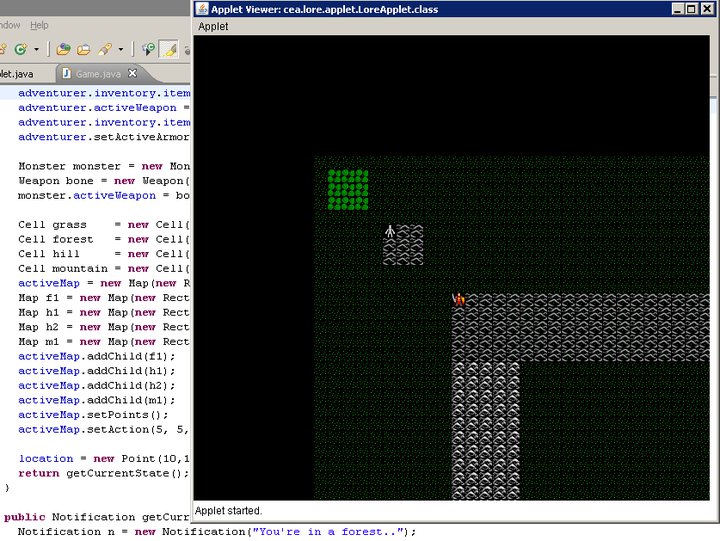Click the 'activeMap.addChild(f1);' code line
The image size is (720, 541).
pos(96,356)
